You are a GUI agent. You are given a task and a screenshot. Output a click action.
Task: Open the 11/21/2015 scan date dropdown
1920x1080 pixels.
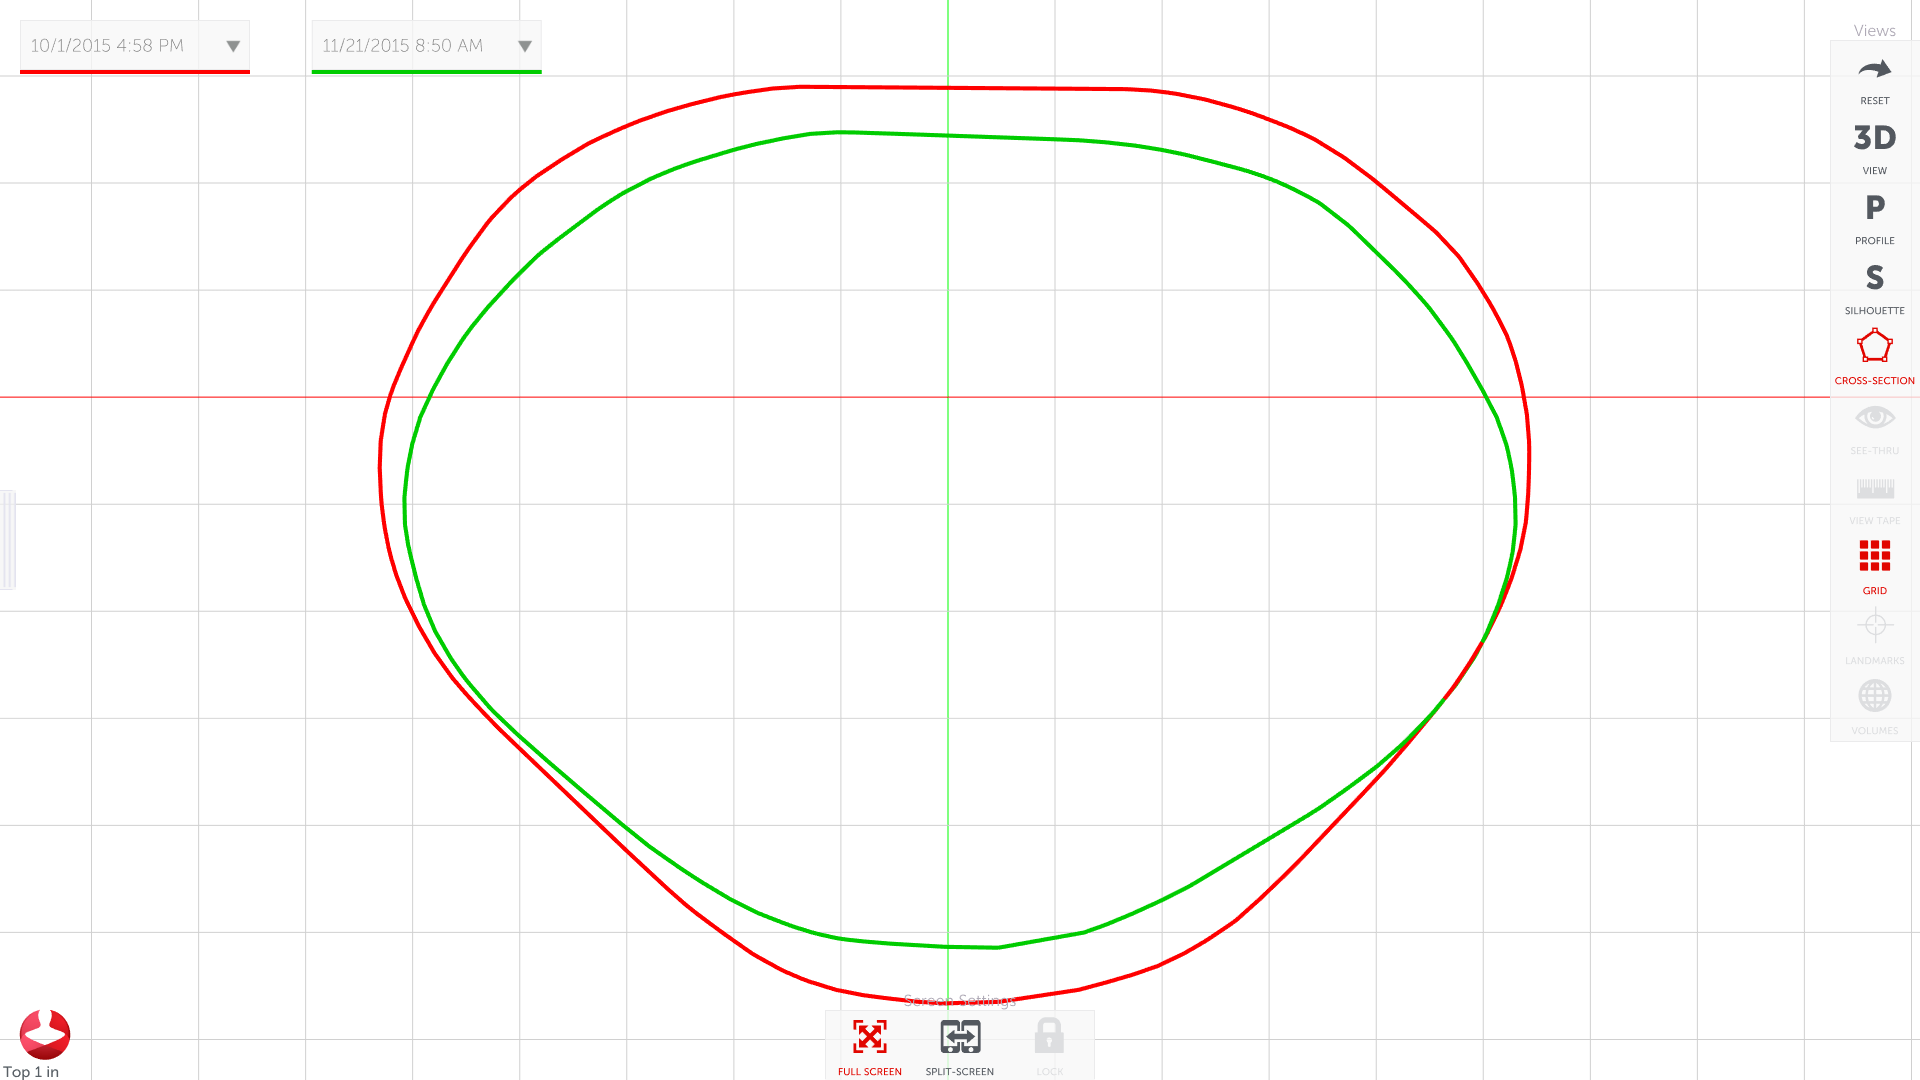(x=524, y=46)
